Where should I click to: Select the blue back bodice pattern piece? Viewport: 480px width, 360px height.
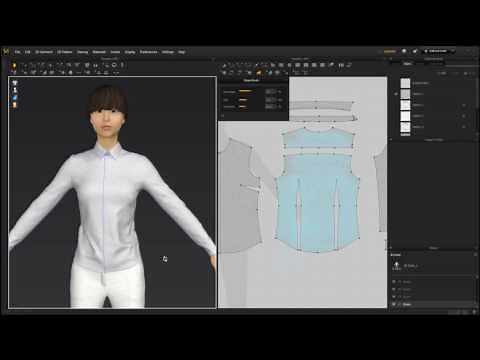317,207
